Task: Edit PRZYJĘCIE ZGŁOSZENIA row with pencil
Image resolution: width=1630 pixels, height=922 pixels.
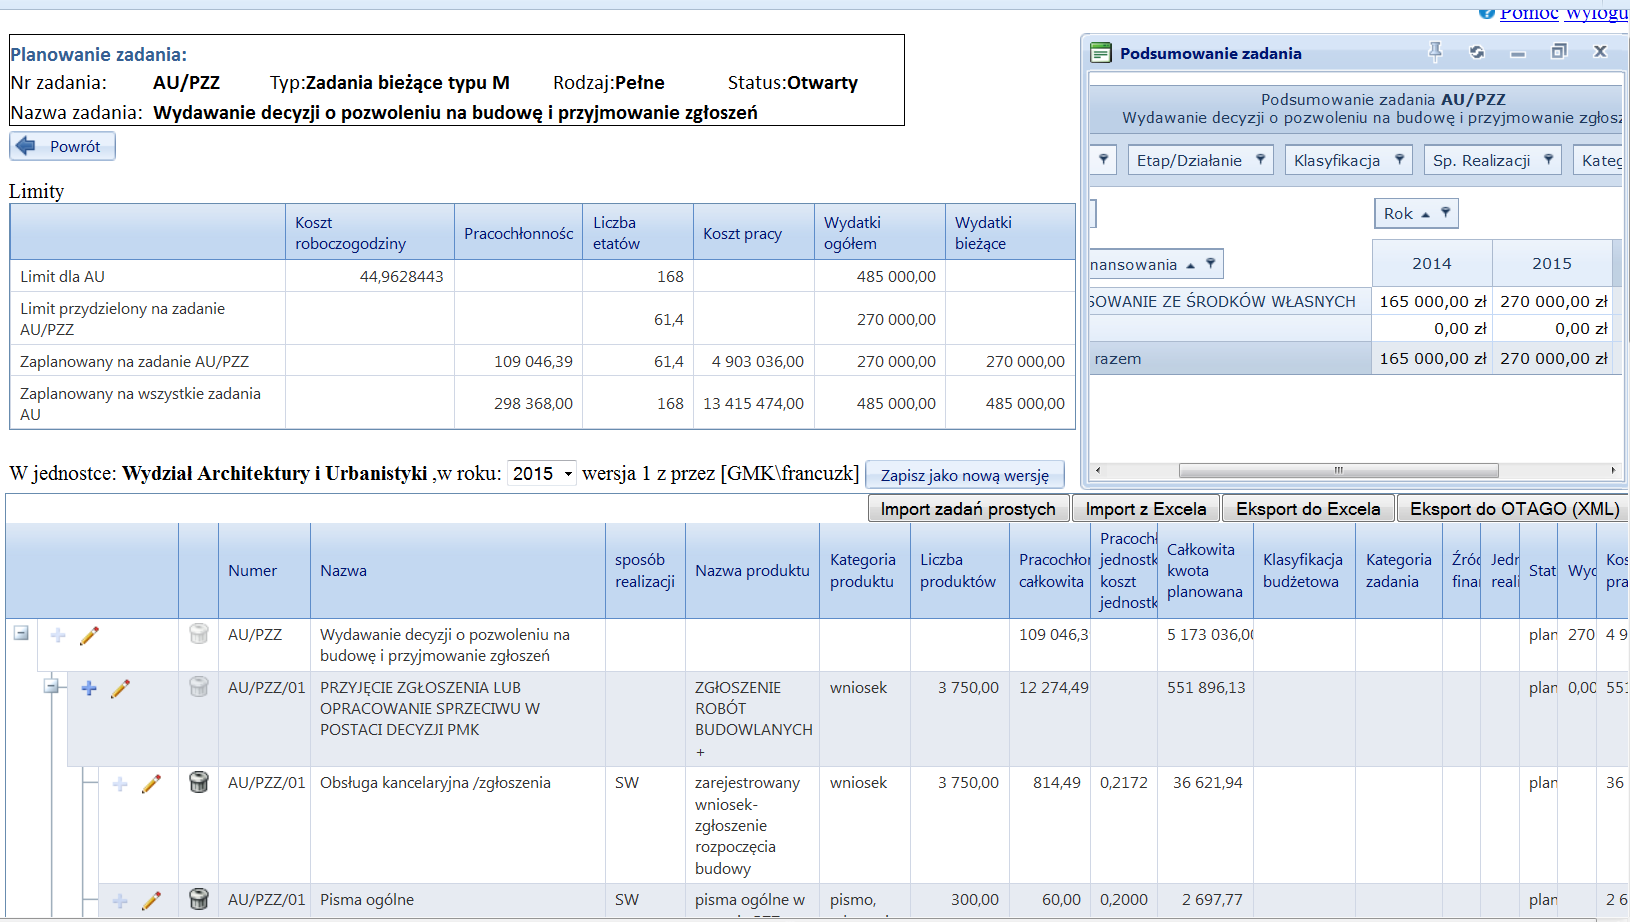Action: pyautogui.click(x=120, y=688)
